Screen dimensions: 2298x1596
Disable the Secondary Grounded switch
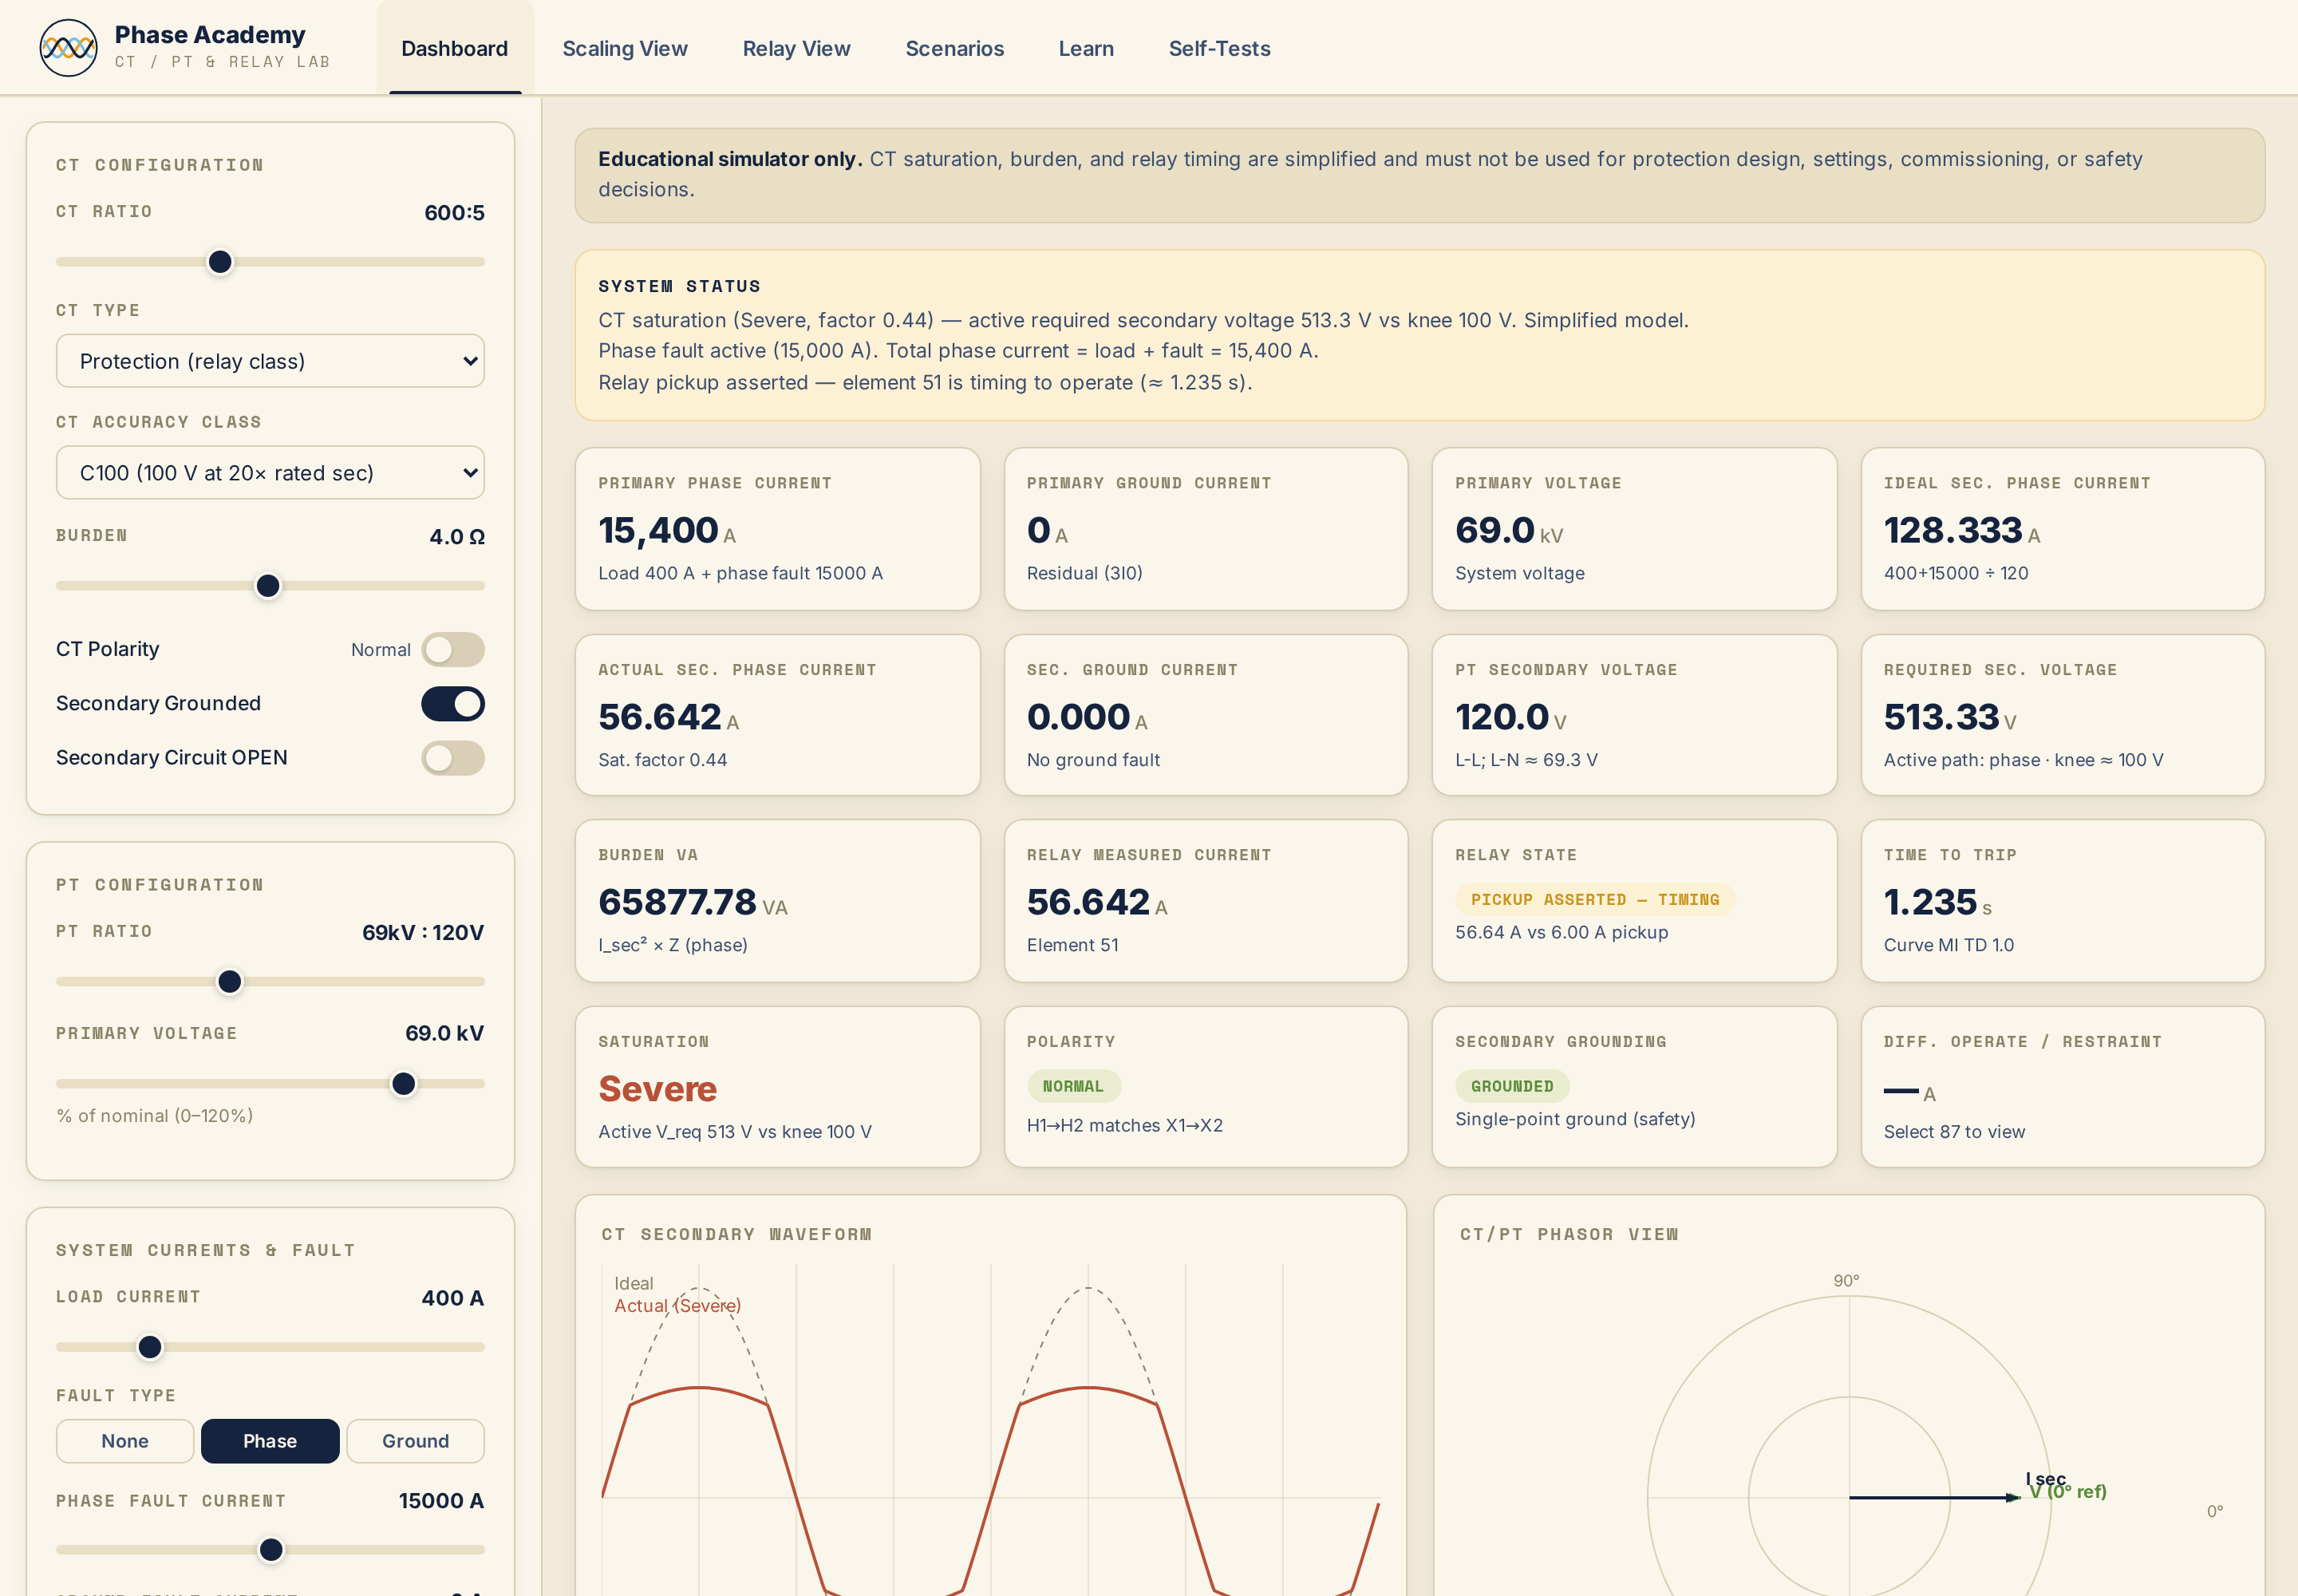pos(453,704)
